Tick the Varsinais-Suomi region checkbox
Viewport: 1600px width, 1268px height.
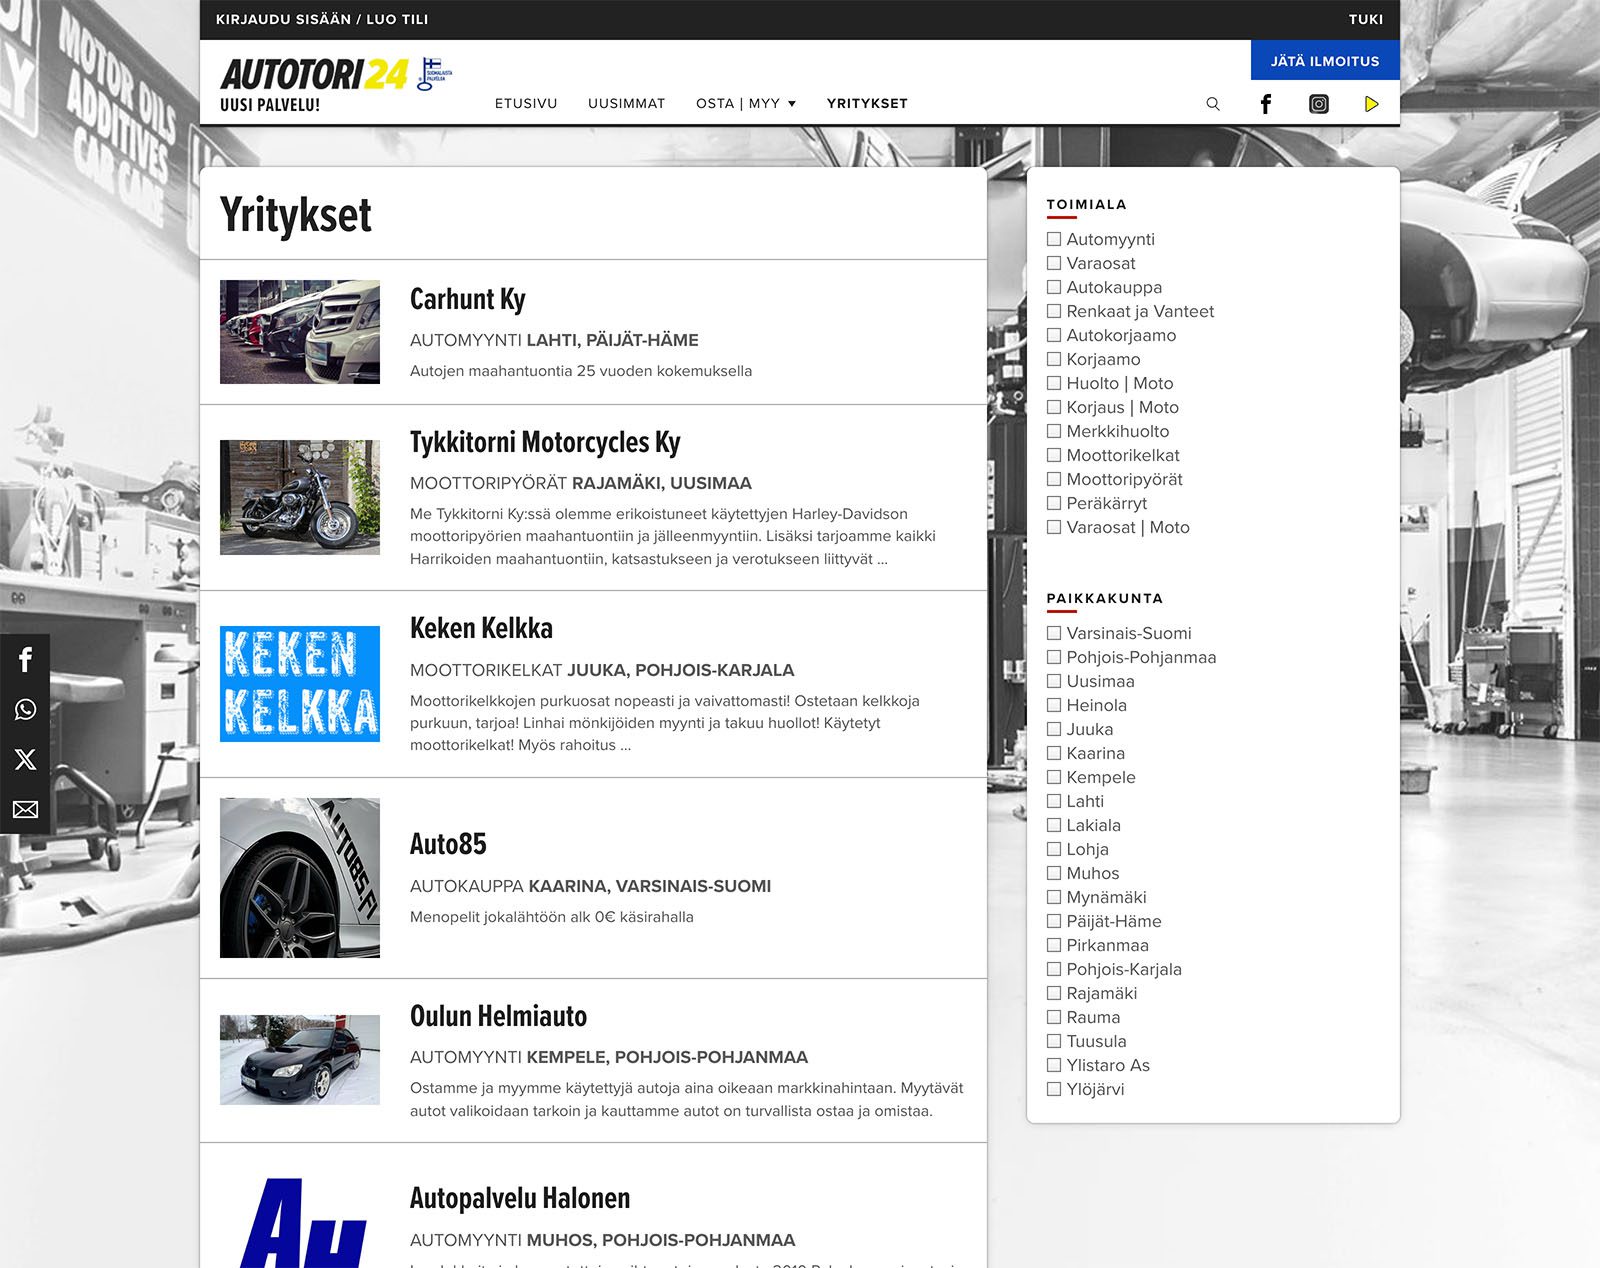(1054, 633)
